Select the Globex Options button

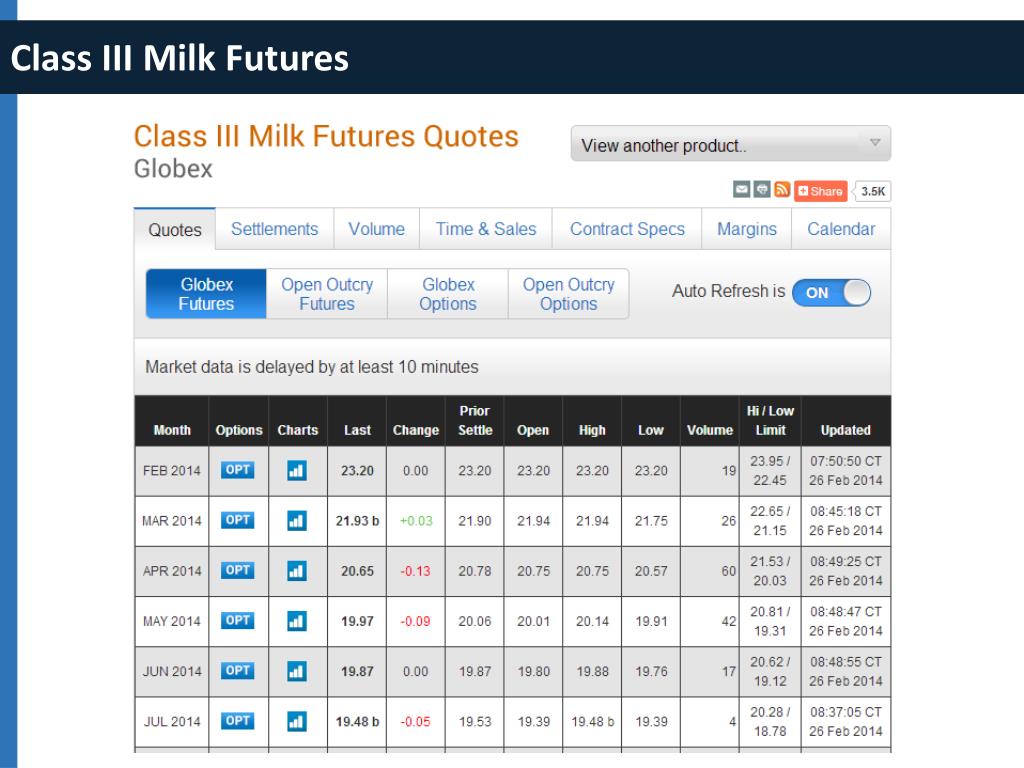448,294
